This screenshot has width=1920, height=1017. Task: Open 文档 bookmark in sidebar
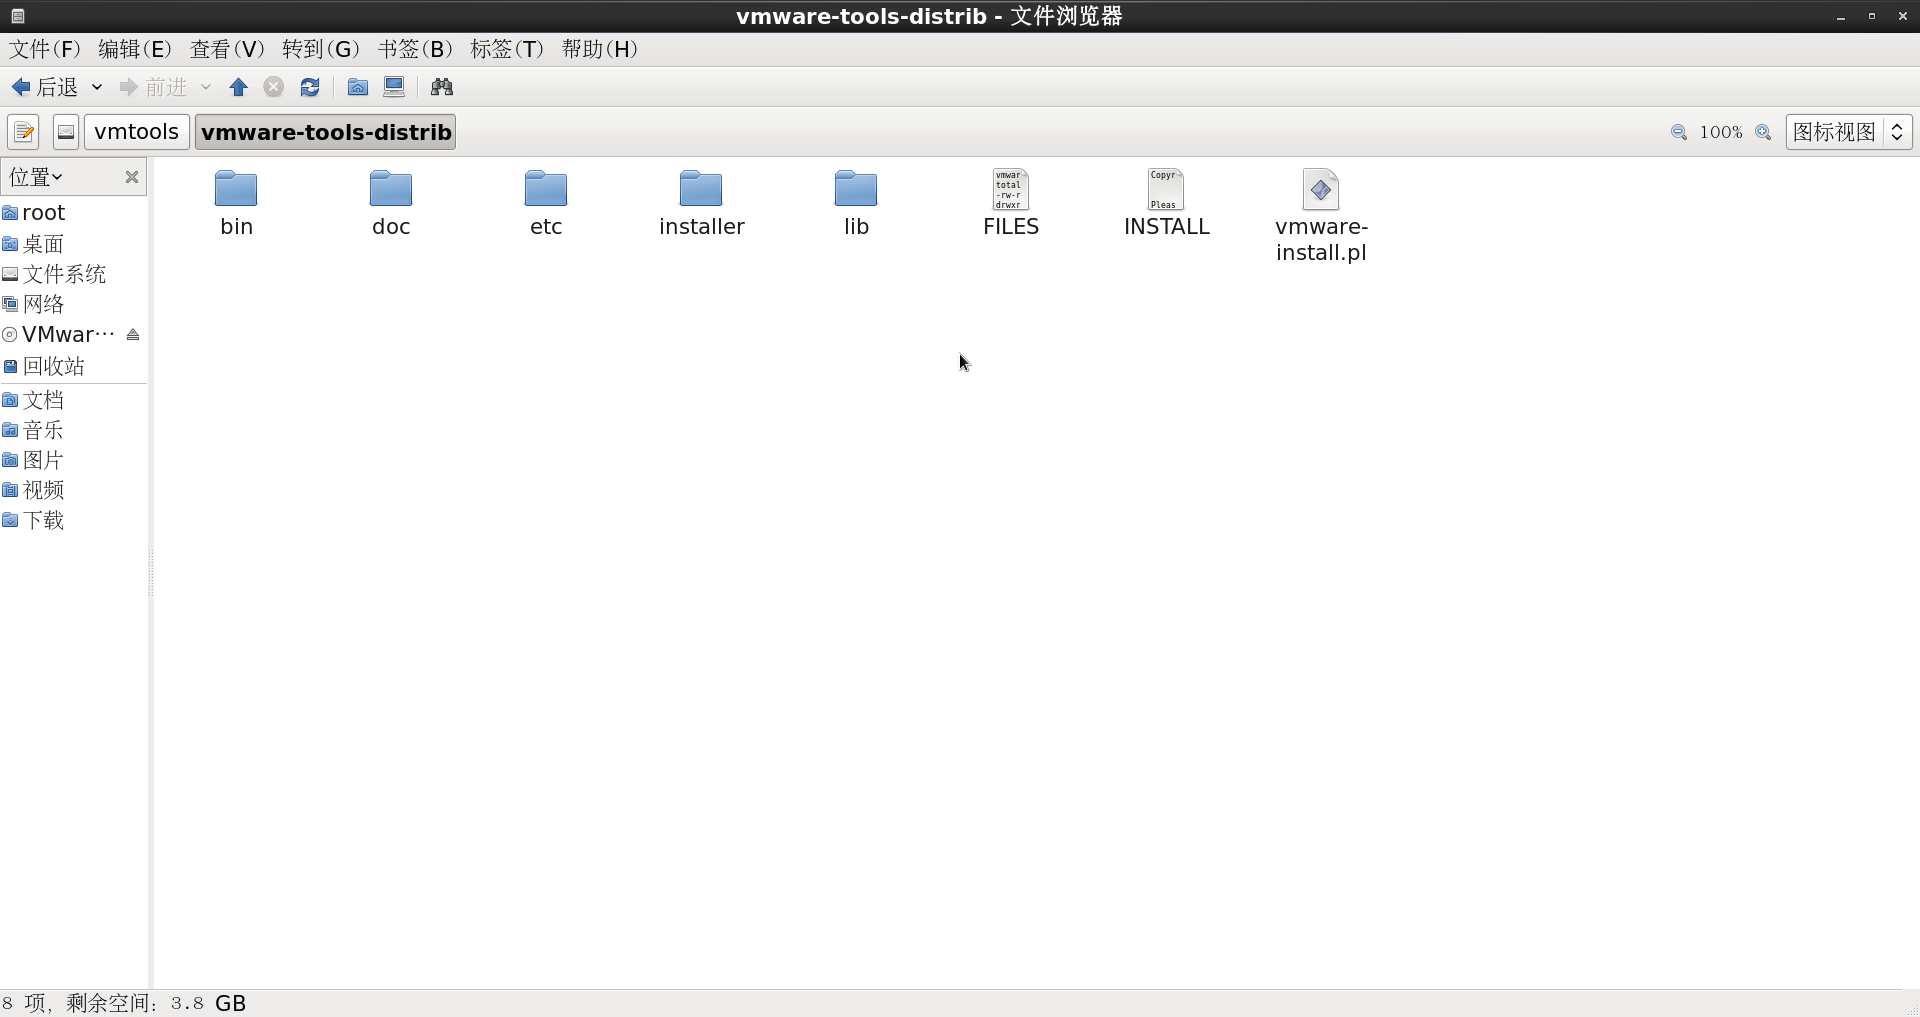tap(74, 400)
